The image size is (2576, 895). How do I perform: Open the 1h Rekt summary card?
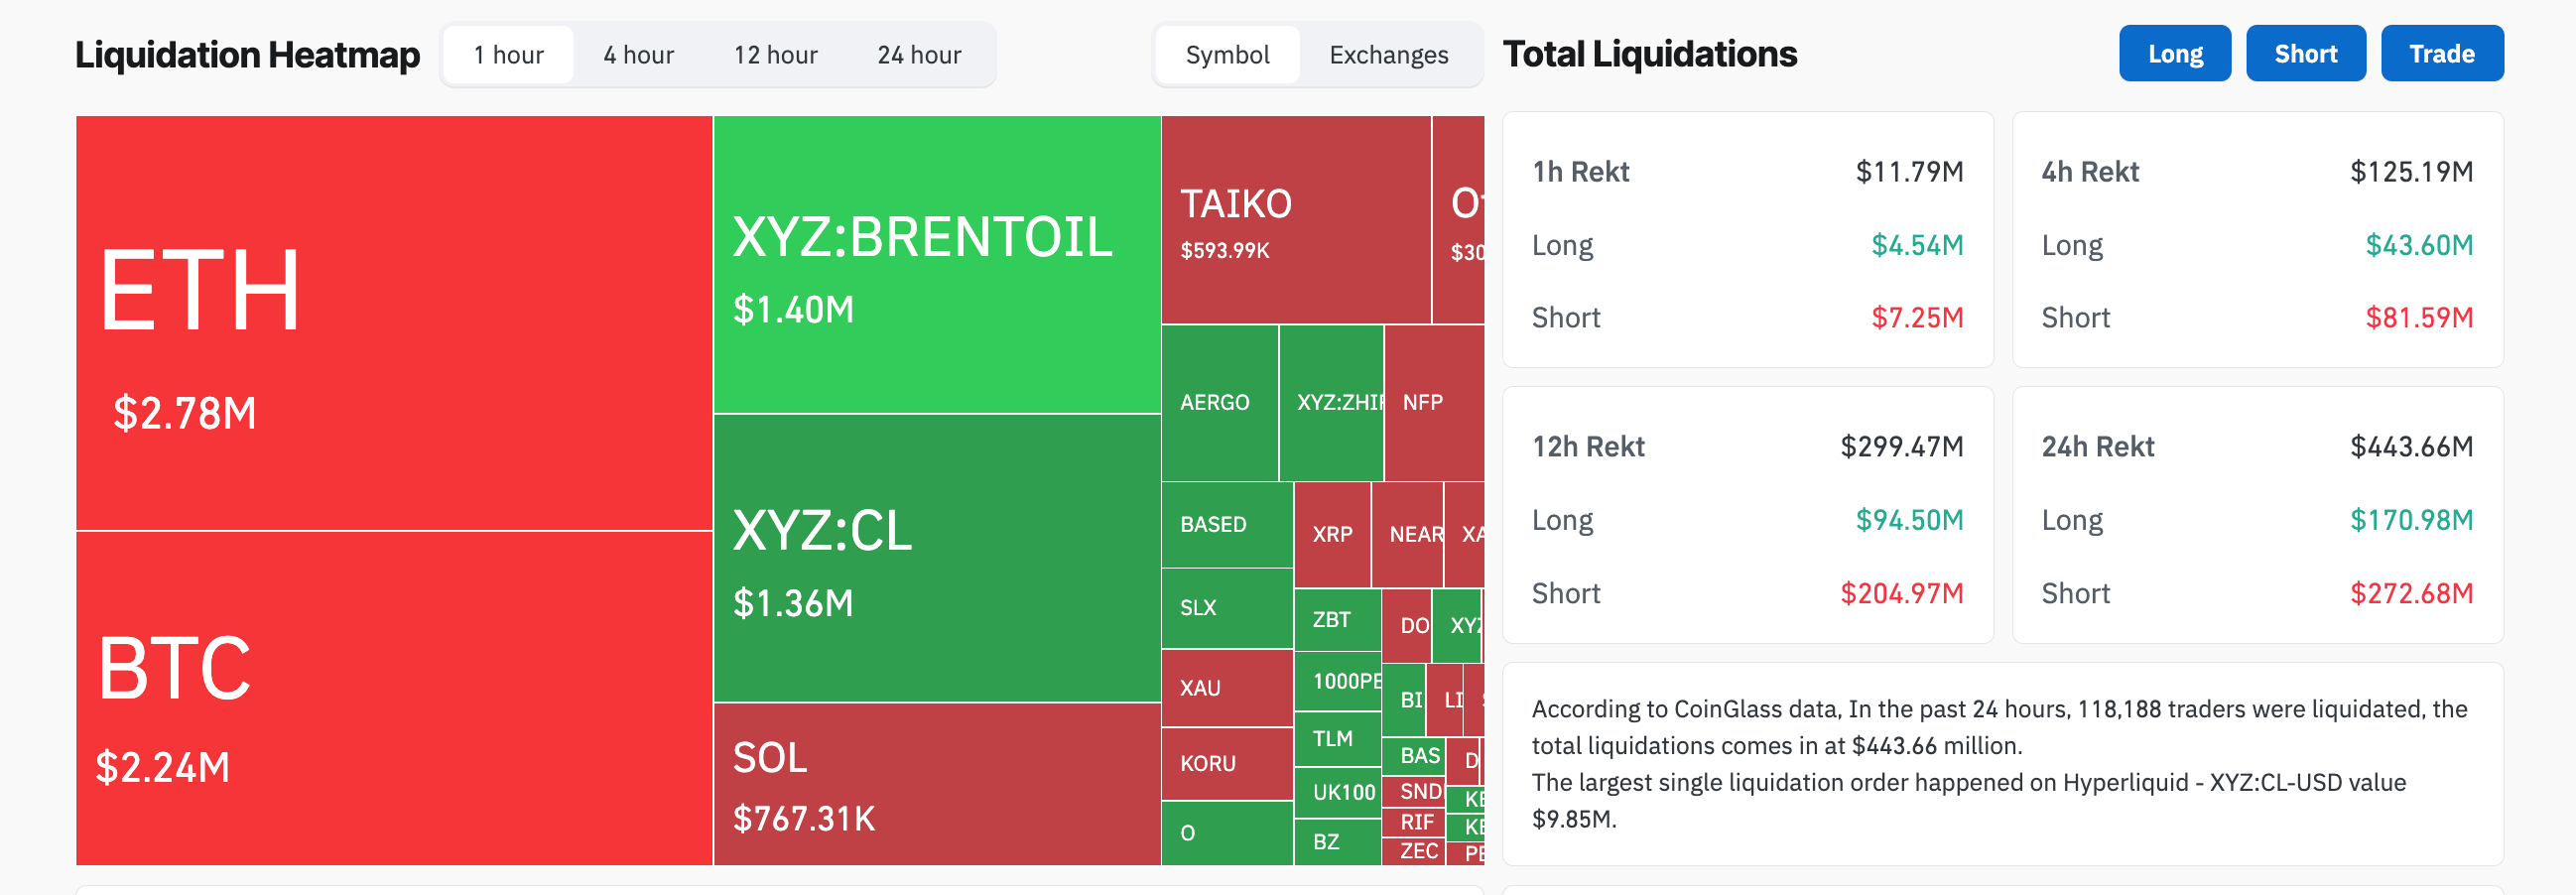pyautogui.click(x=1747, y=240)
